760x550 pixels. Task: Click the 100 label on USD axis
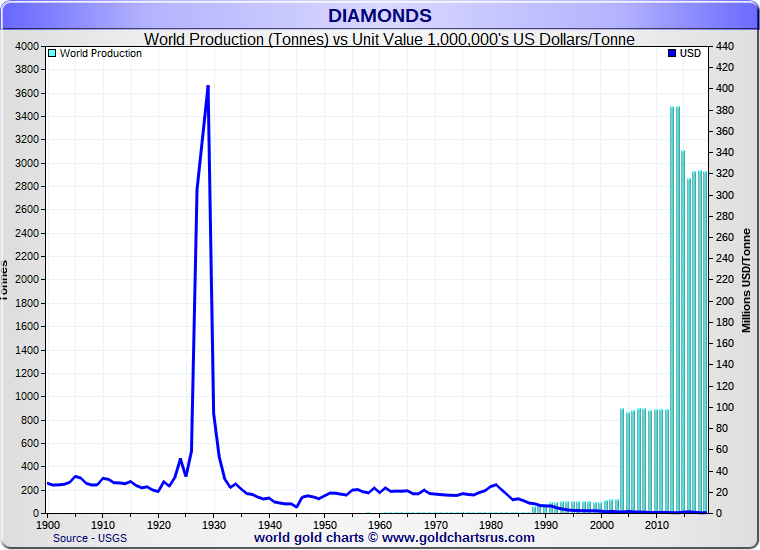click(x=725, y=407)
